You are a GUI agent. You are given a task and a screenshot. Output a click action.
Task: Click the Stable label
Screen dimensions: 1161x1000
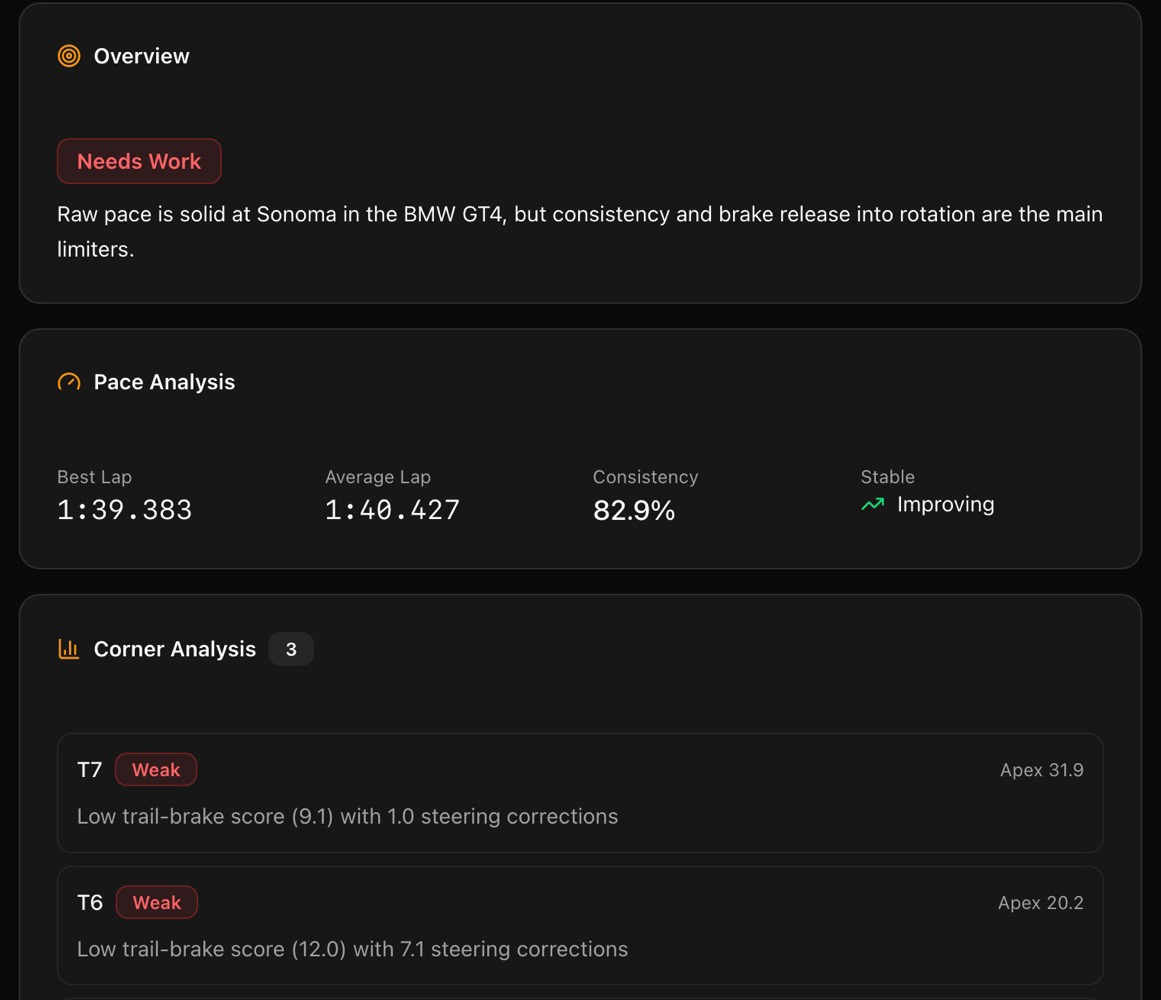[888, 477]
